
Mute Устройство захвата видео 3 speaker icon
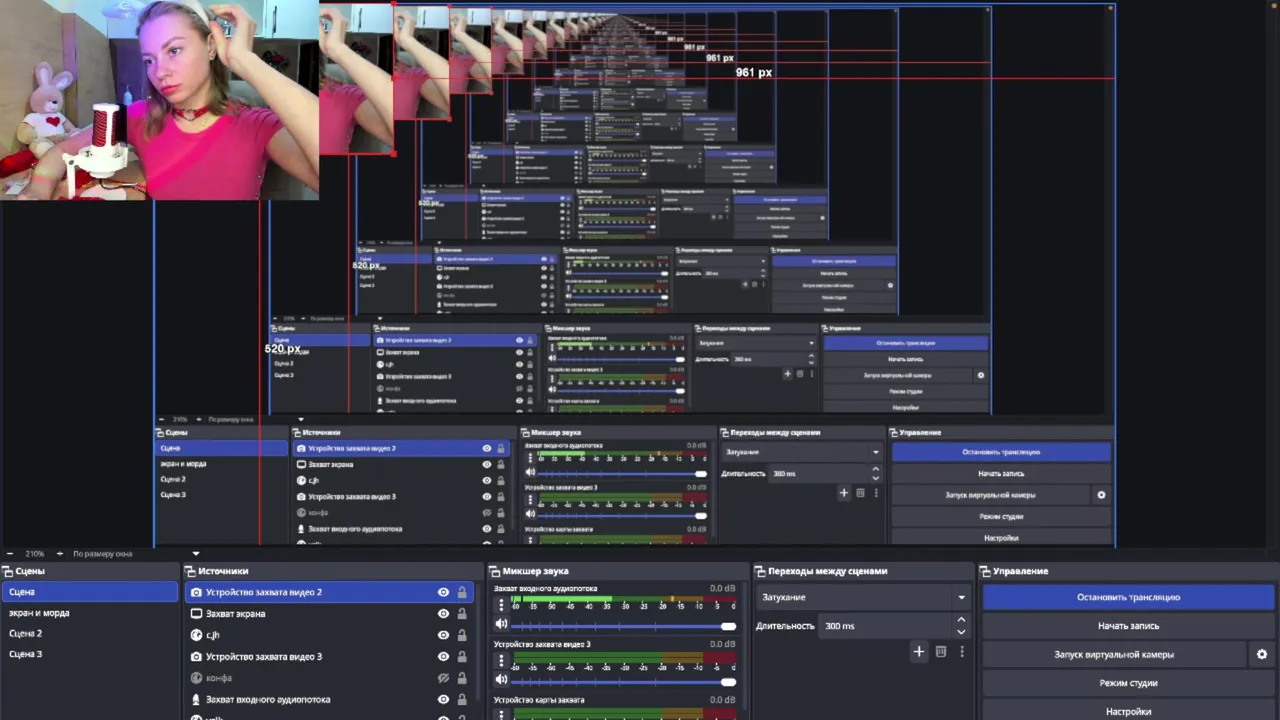pyautogui.click(x=502, y=681)
